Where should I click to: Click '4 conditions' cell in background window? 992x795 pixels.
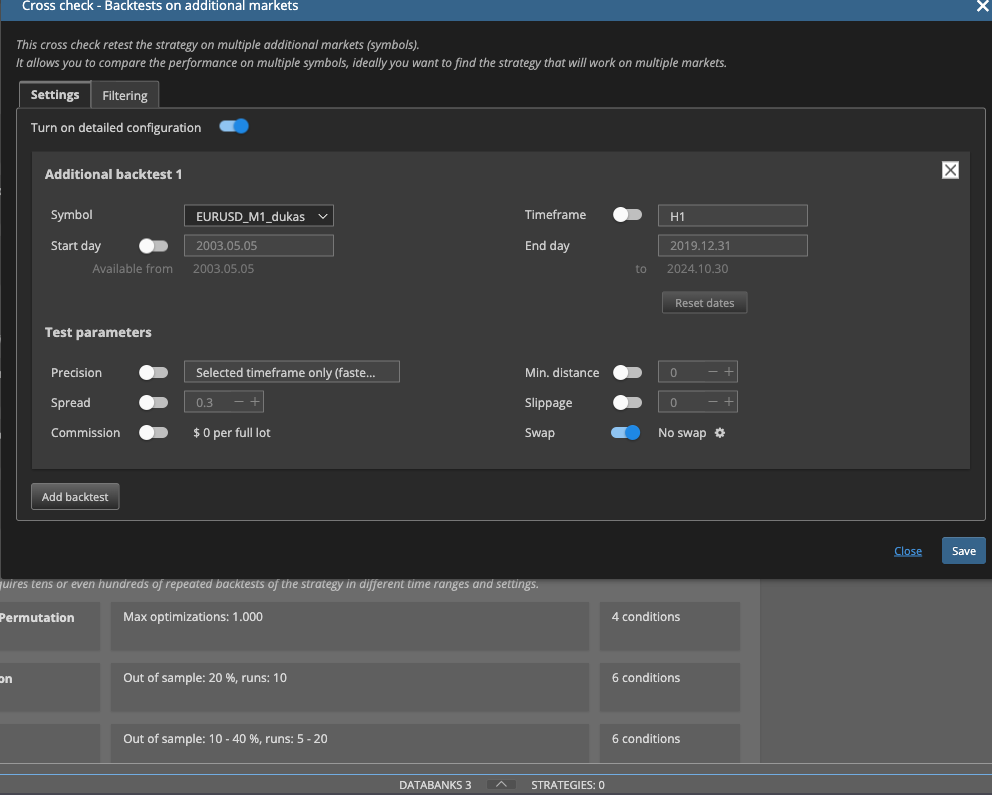669,626
